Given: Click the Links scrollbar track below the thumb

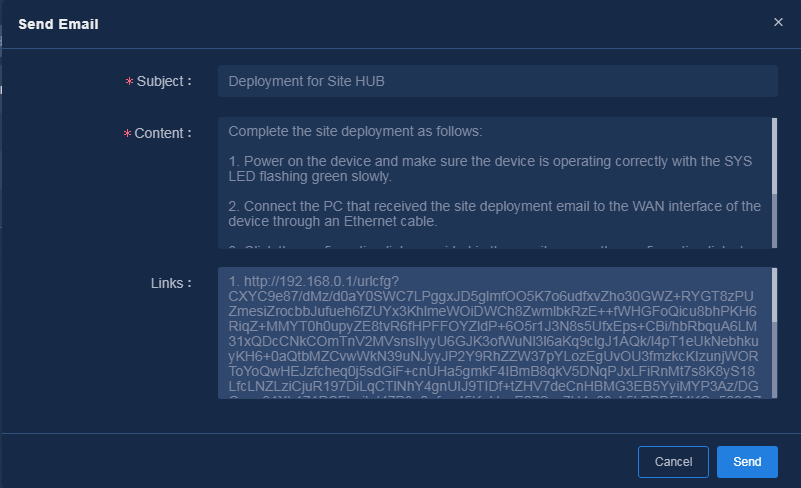Looking at the screenshot, I should click(774, 359).
